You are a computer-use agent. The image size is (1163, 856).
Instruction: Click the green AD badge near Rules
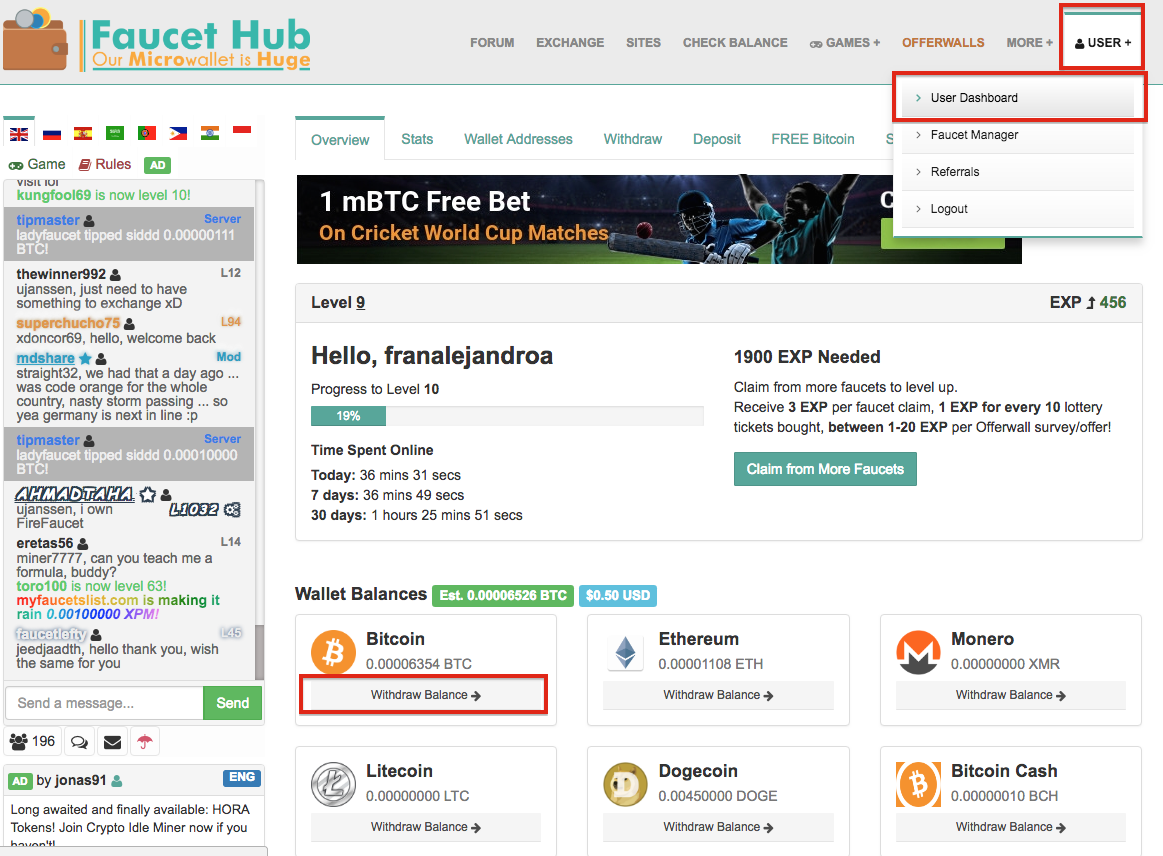157,165
